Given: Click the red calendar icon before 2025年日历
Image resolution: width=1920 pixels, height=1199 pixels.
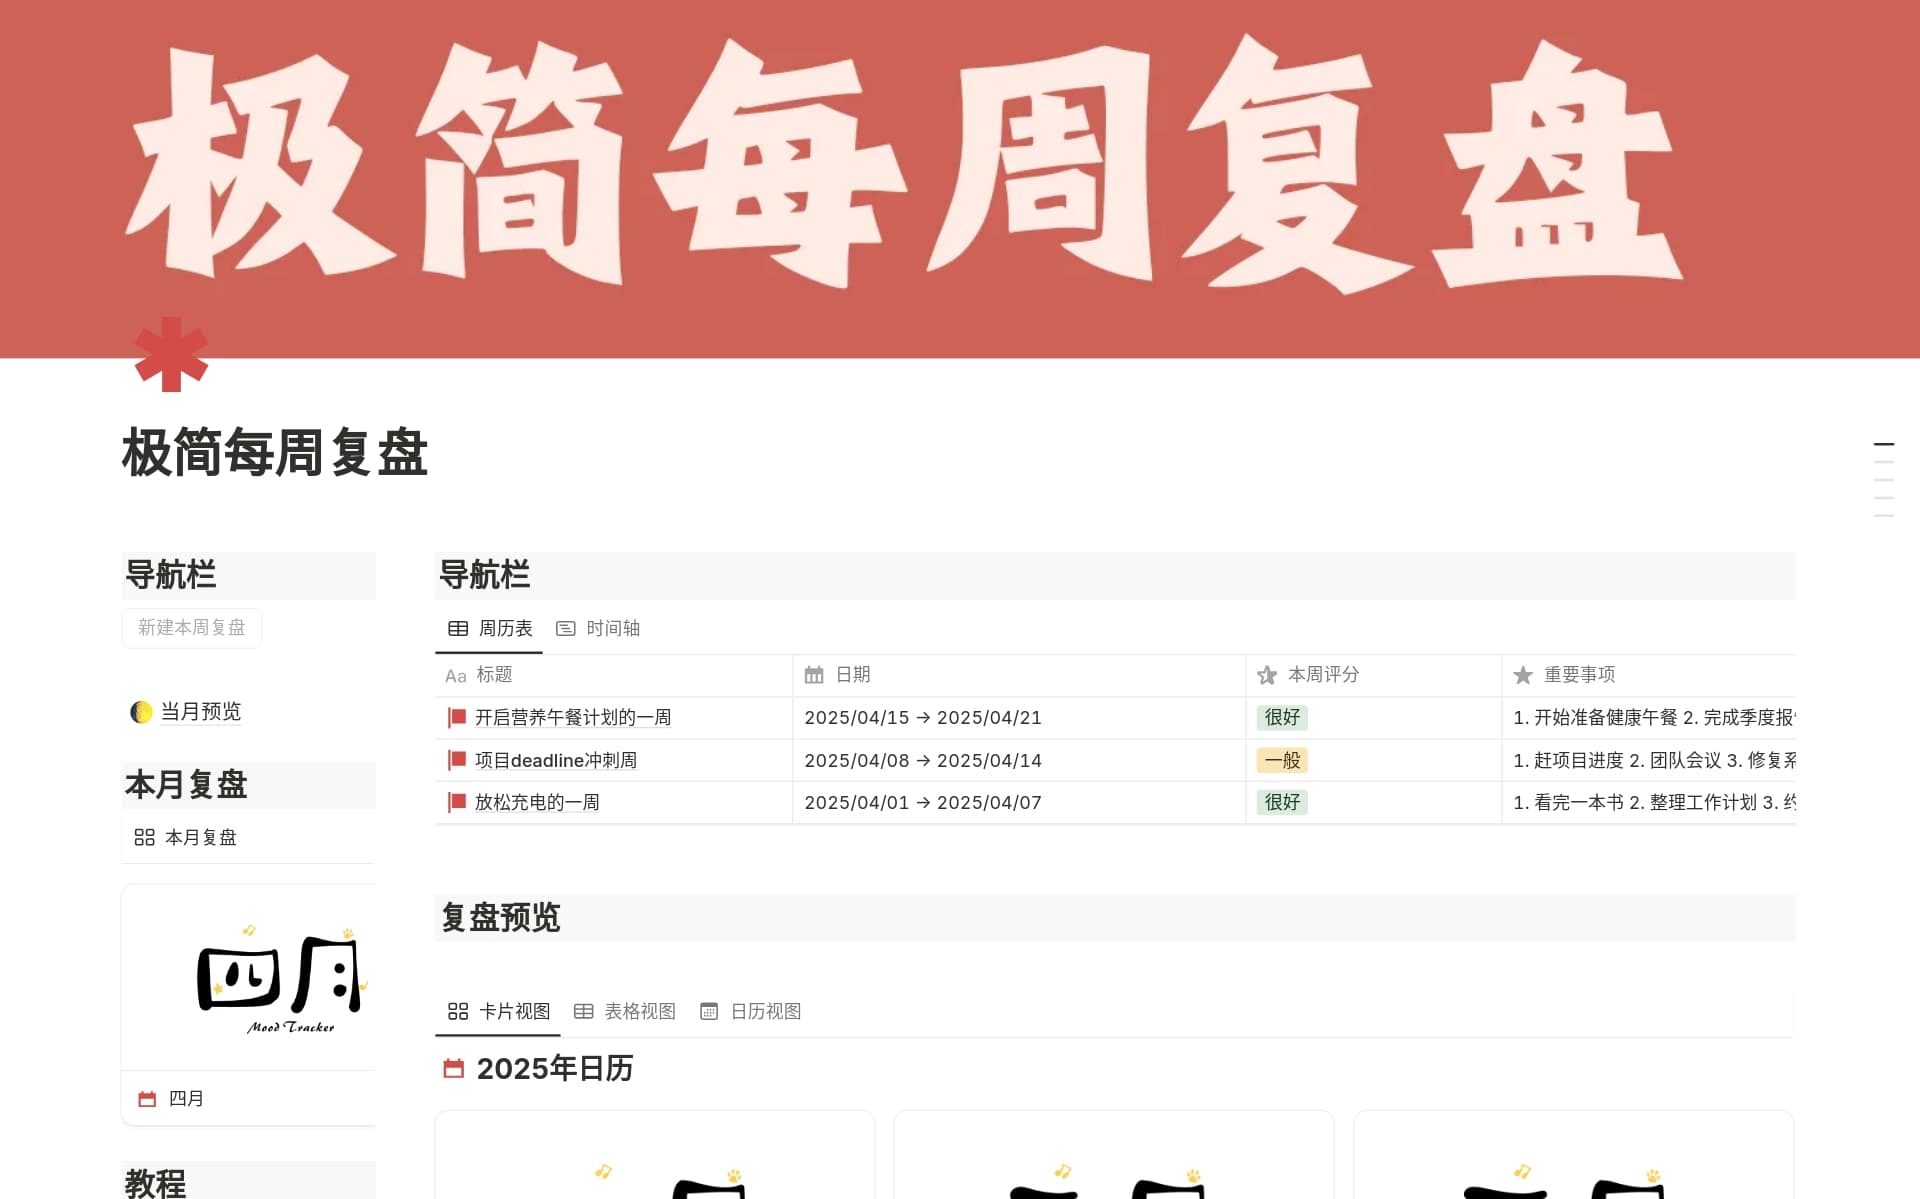Looking at the screenshot, I should (x=455, y=1068).
